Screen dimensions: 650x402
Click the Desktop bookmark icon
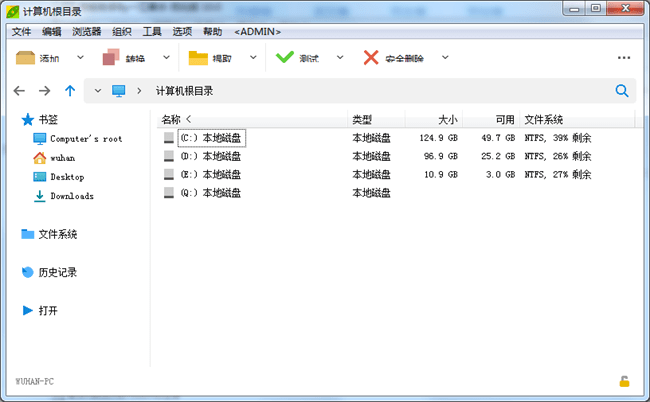[x=40, y=177]
